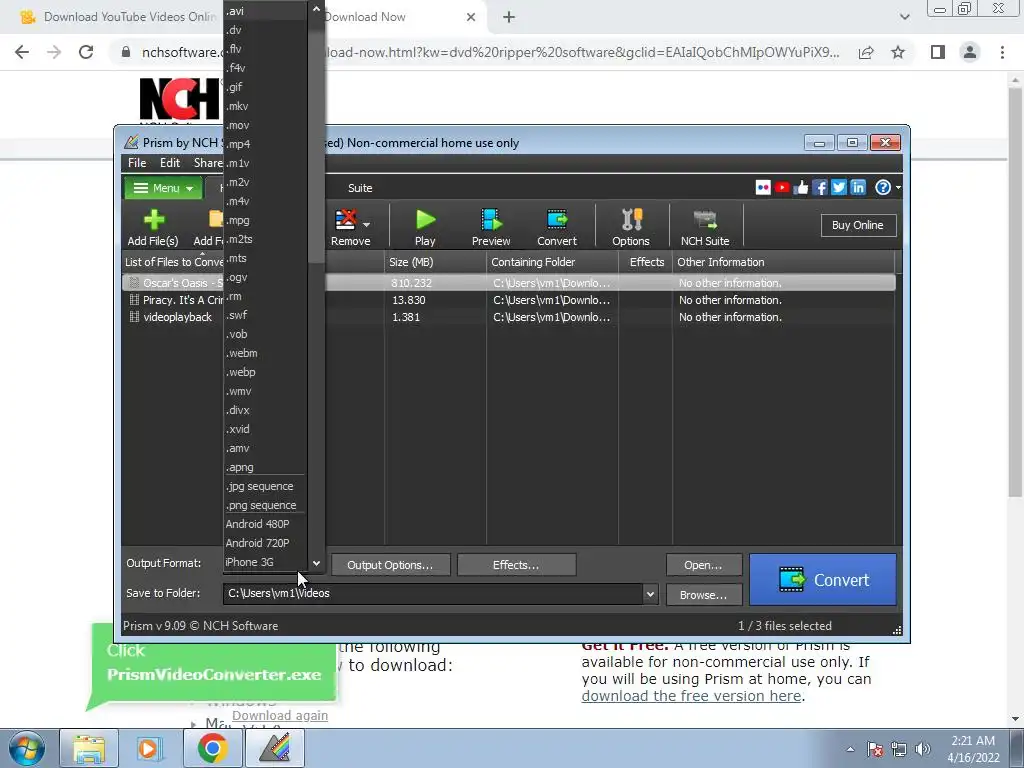The width and height of the screenshot is (1024, 768).
Task: Click Chrome share page icon
Action: (x=866, y=52)
